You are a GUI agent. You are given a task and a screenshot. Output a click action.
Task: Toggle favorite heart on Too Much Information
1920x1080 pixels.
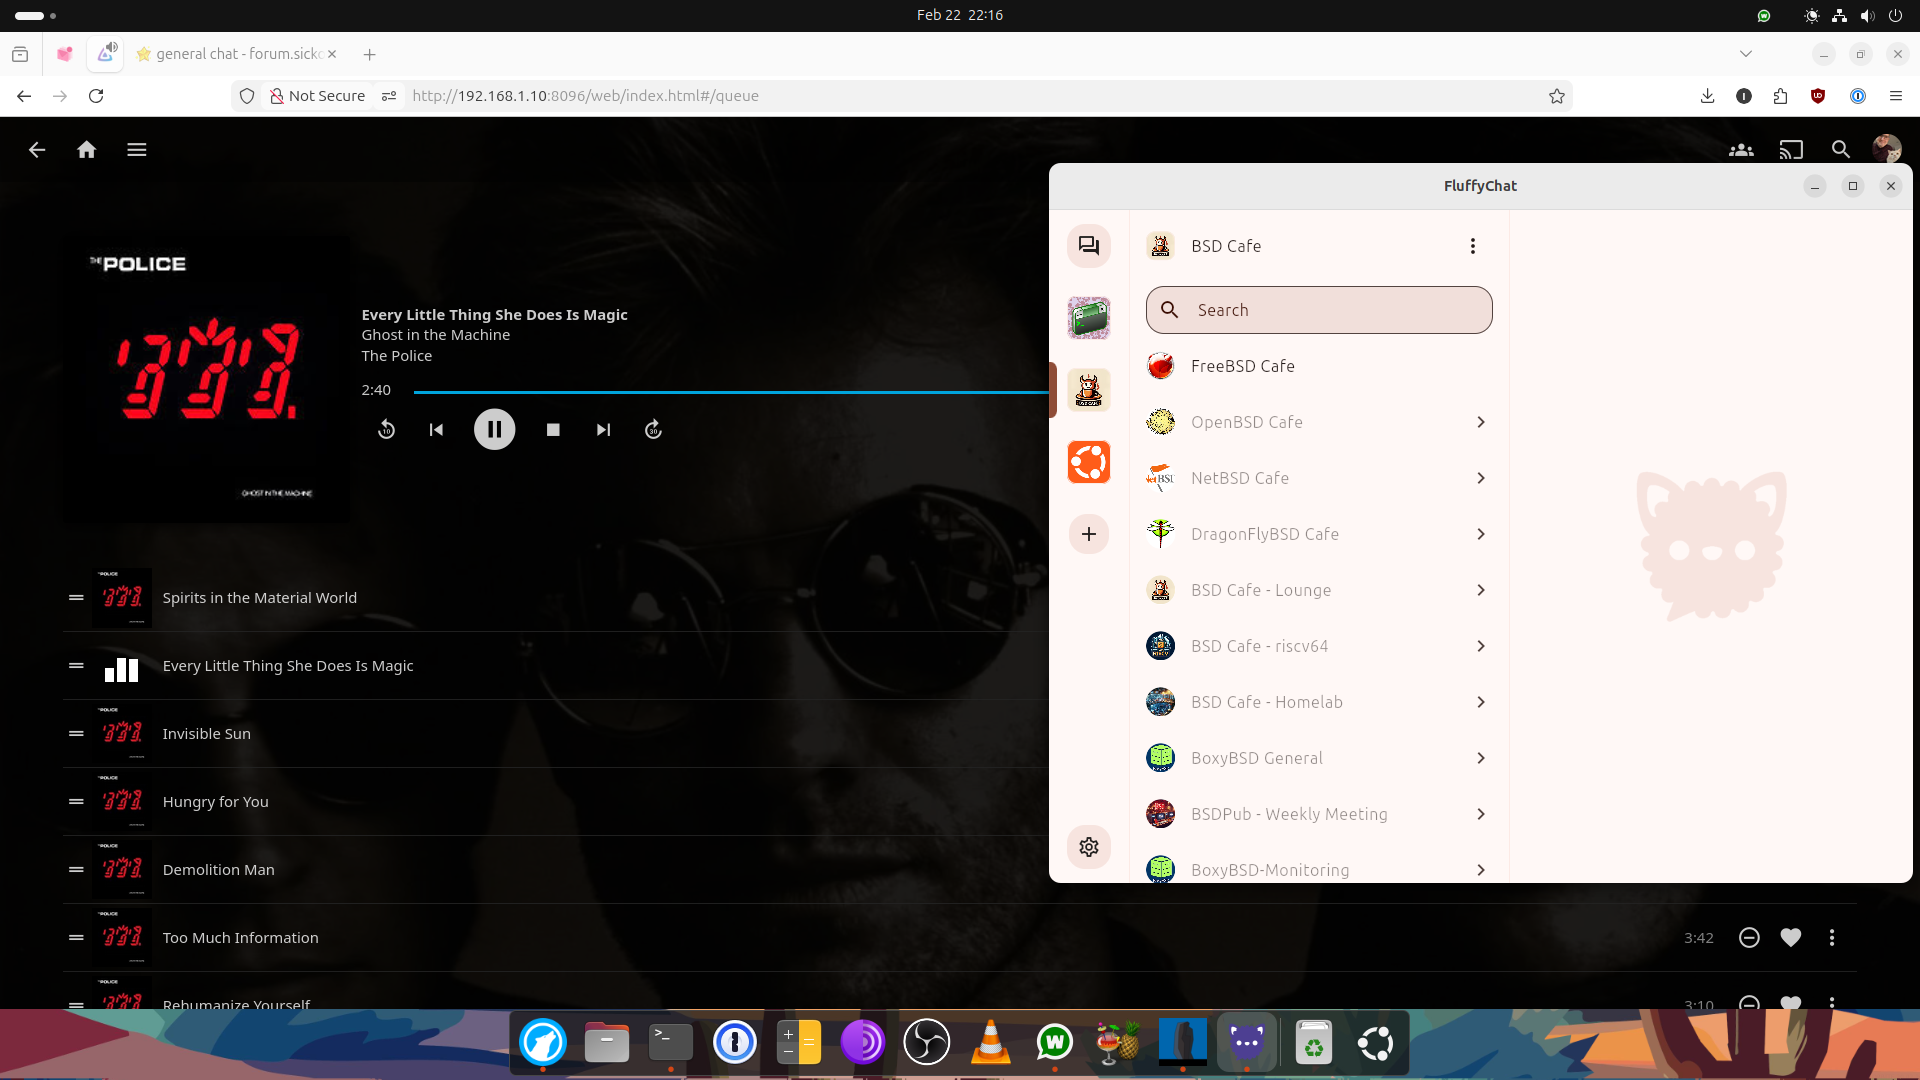pyautogui.click(x=1790, y=937)
